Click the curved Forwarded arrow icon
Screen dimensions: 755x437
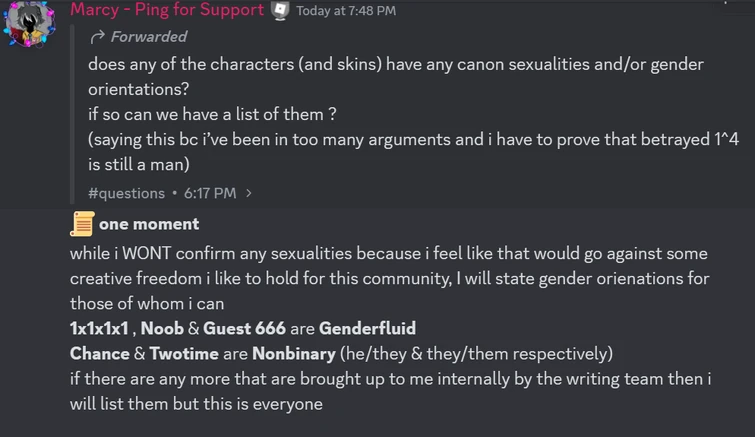[97, 37]
